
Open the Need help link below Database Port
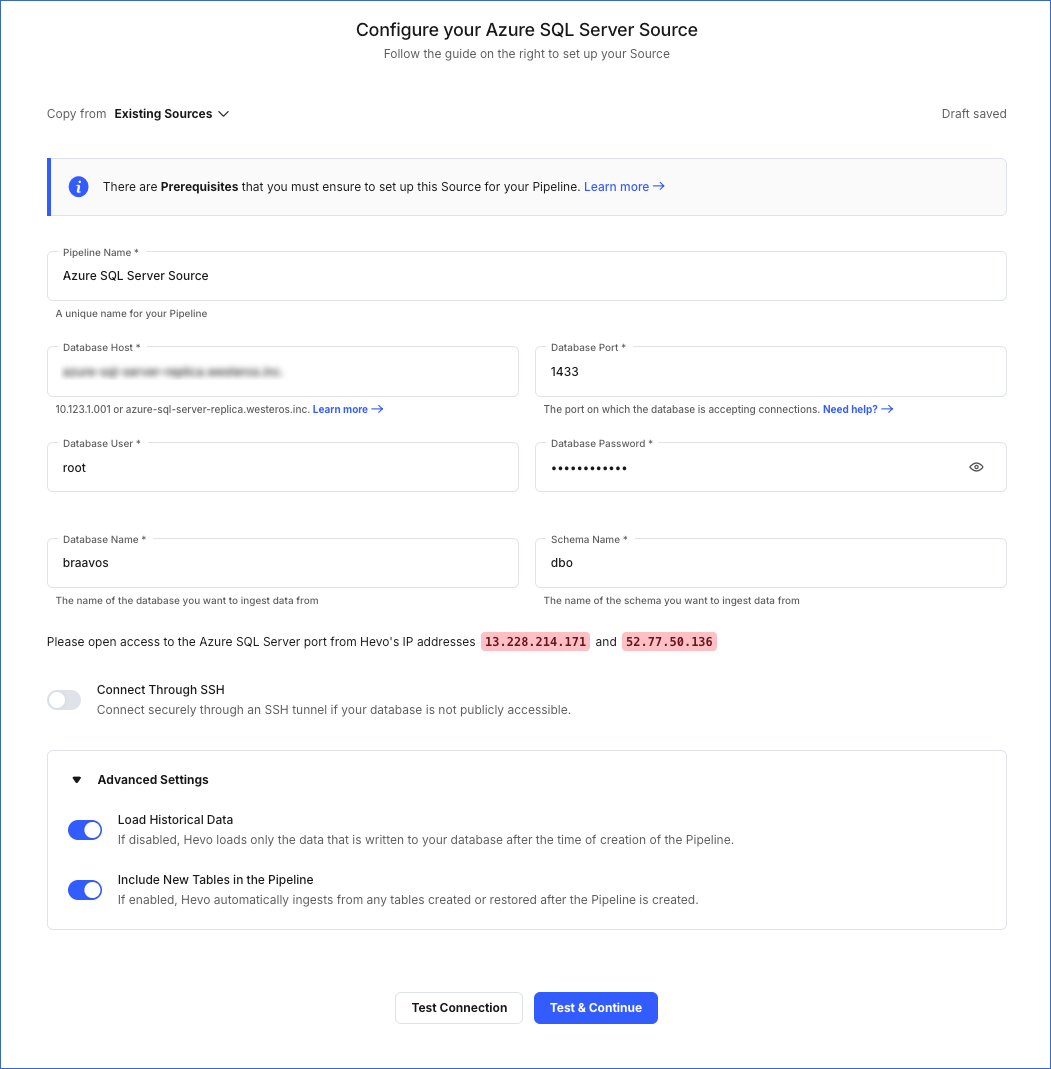click(851, 408)
